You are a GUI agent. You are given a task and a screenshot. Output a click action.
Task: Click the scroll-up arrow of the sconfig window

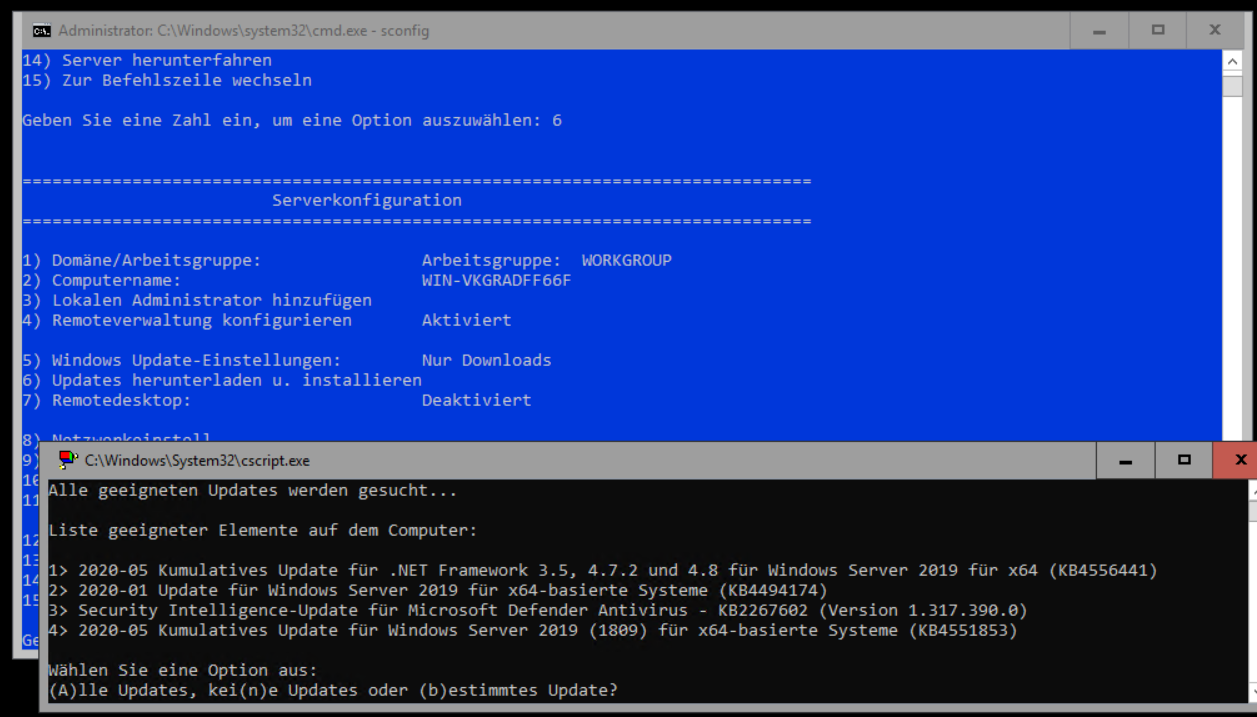point(1231,62)
